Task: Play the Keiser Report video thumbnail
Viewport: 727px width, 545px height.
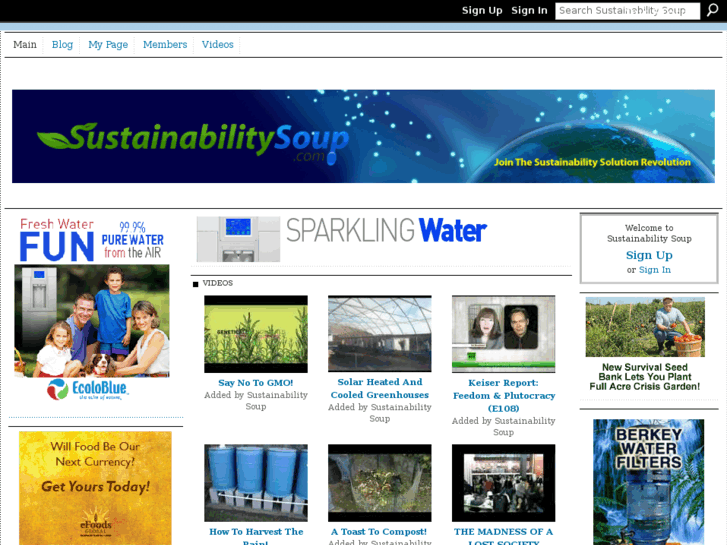Action: [x=503, y=334]
